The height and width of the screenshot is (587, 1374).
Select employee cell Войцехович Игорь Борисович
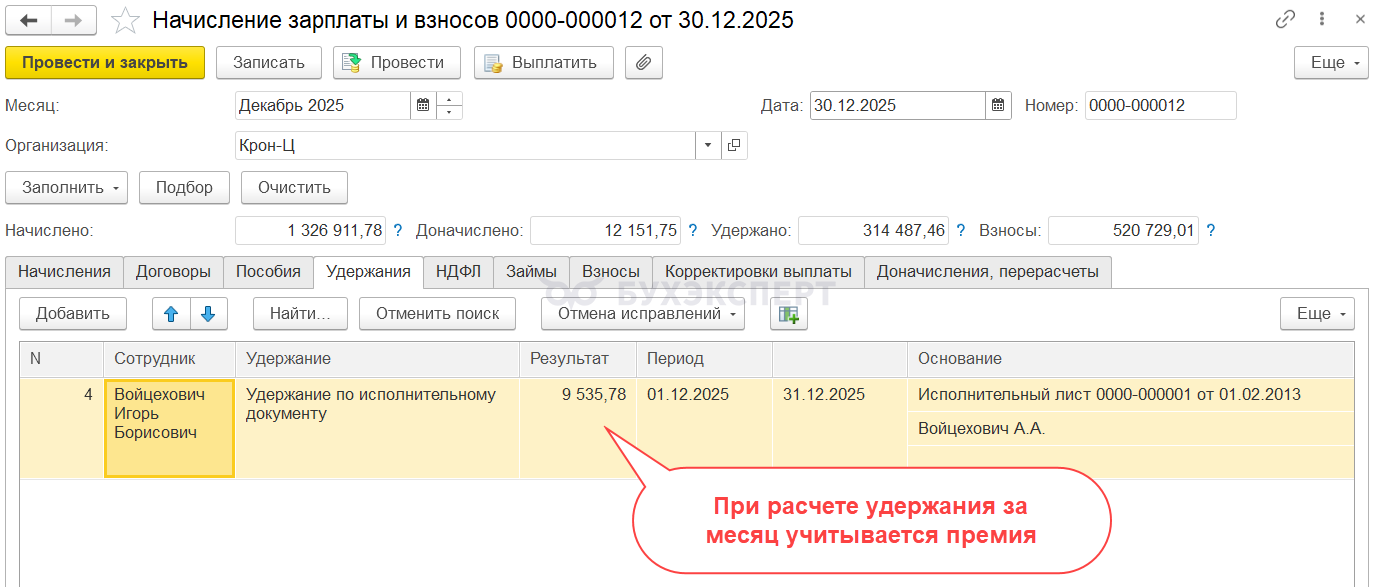[169, 428]
